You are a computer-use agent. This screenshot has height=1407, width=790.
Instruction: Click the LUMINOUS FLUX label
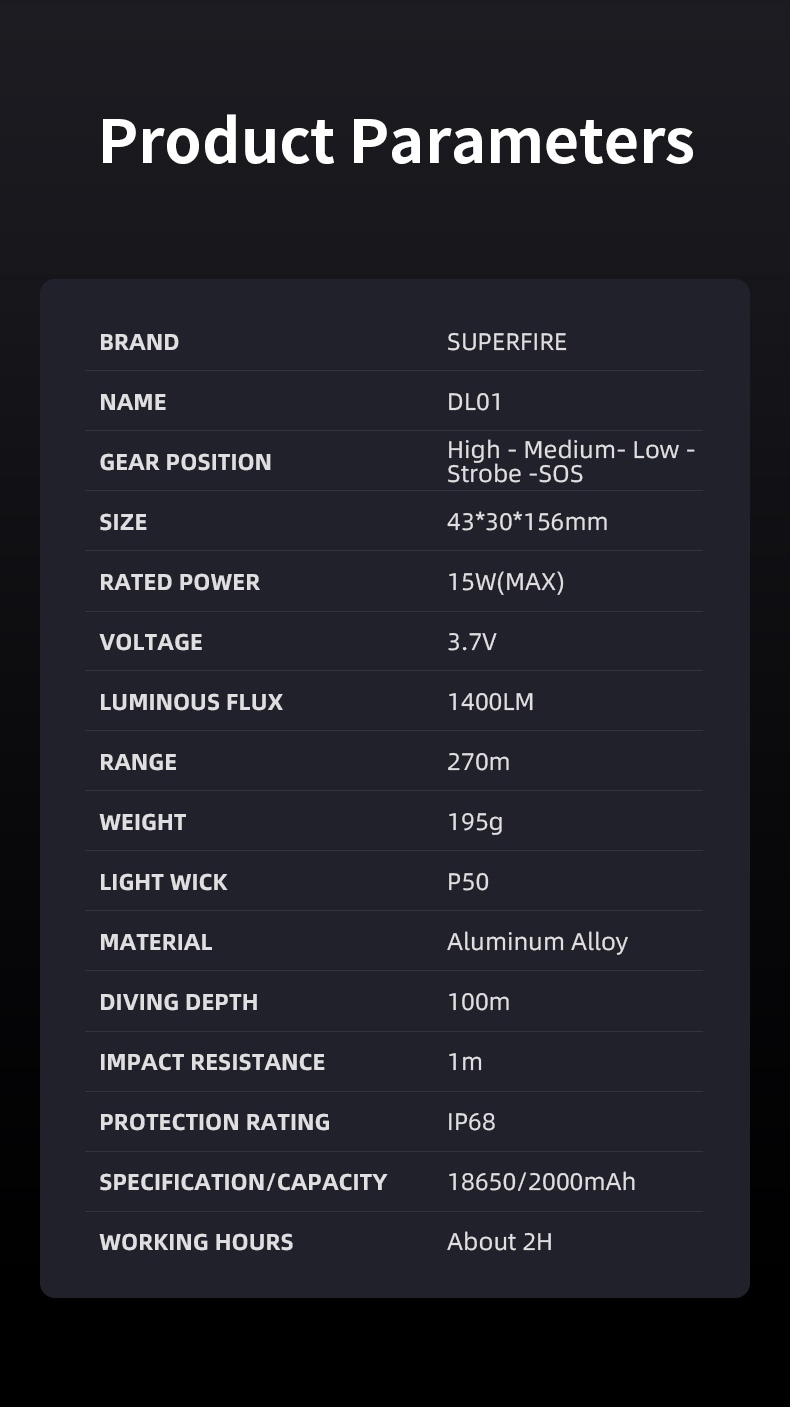pyautogui.click(x=191, y=702)
